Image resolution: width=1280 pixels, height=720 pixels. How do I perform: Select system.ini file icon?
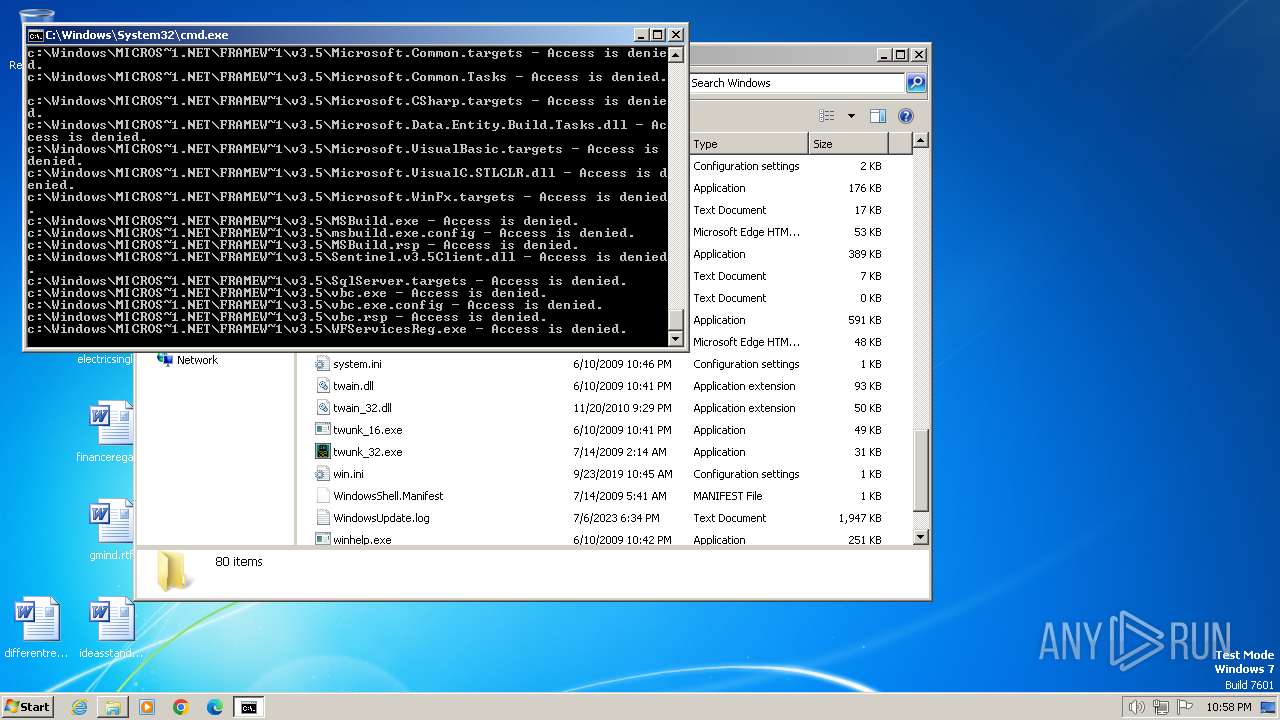(323, 364)
